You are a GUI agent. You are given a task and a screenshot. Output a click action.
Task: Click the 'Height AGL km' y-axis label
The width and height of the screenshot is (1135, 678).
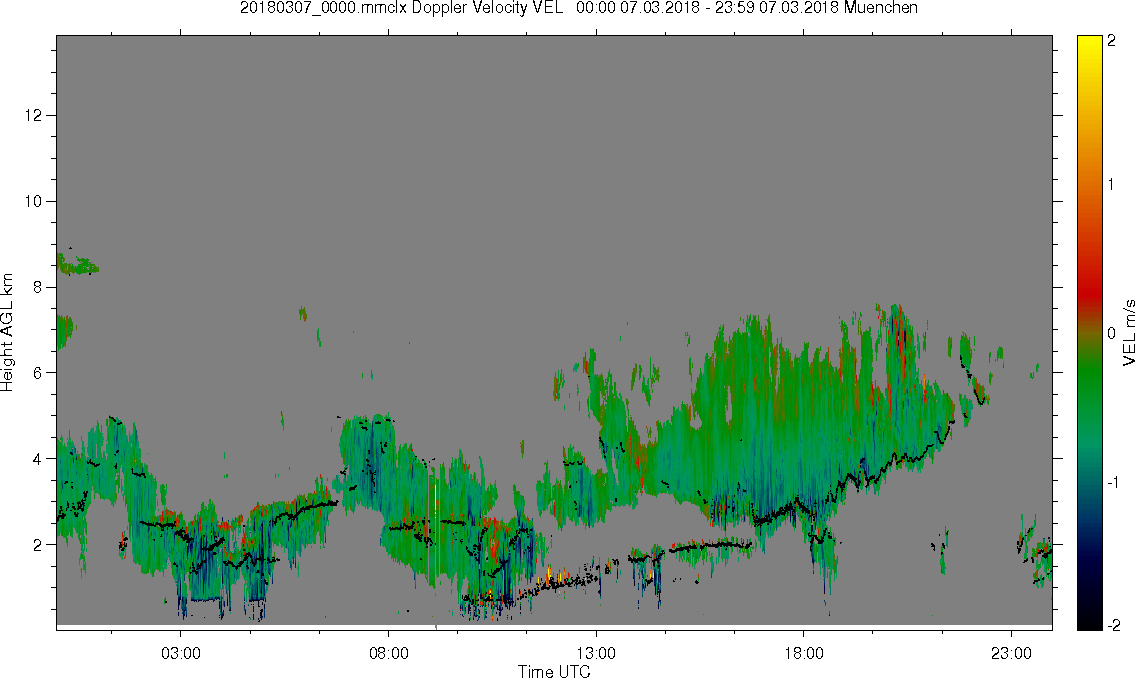pyautogui.click(x=7, y=333)
